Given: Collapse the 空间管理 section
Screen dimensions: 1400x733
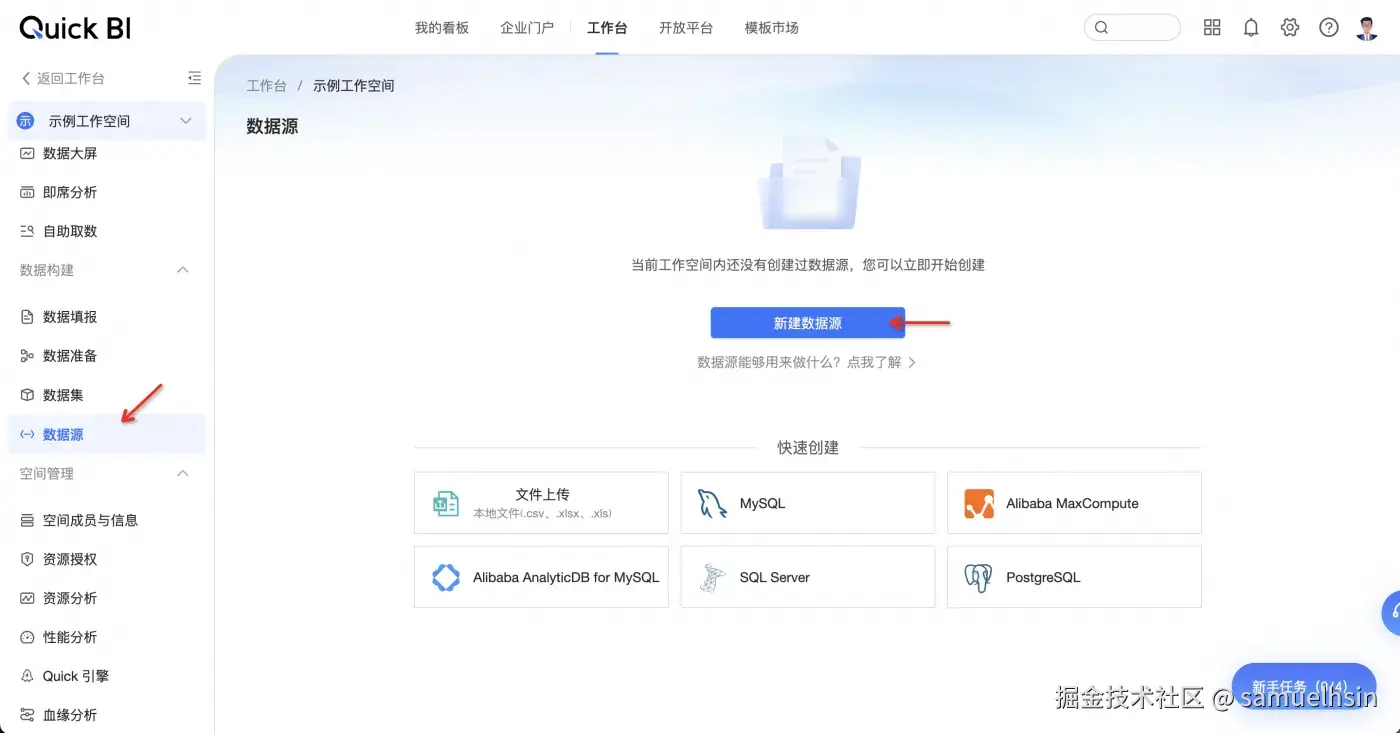Looking at the screenshot, I should (x=183, y=473).
